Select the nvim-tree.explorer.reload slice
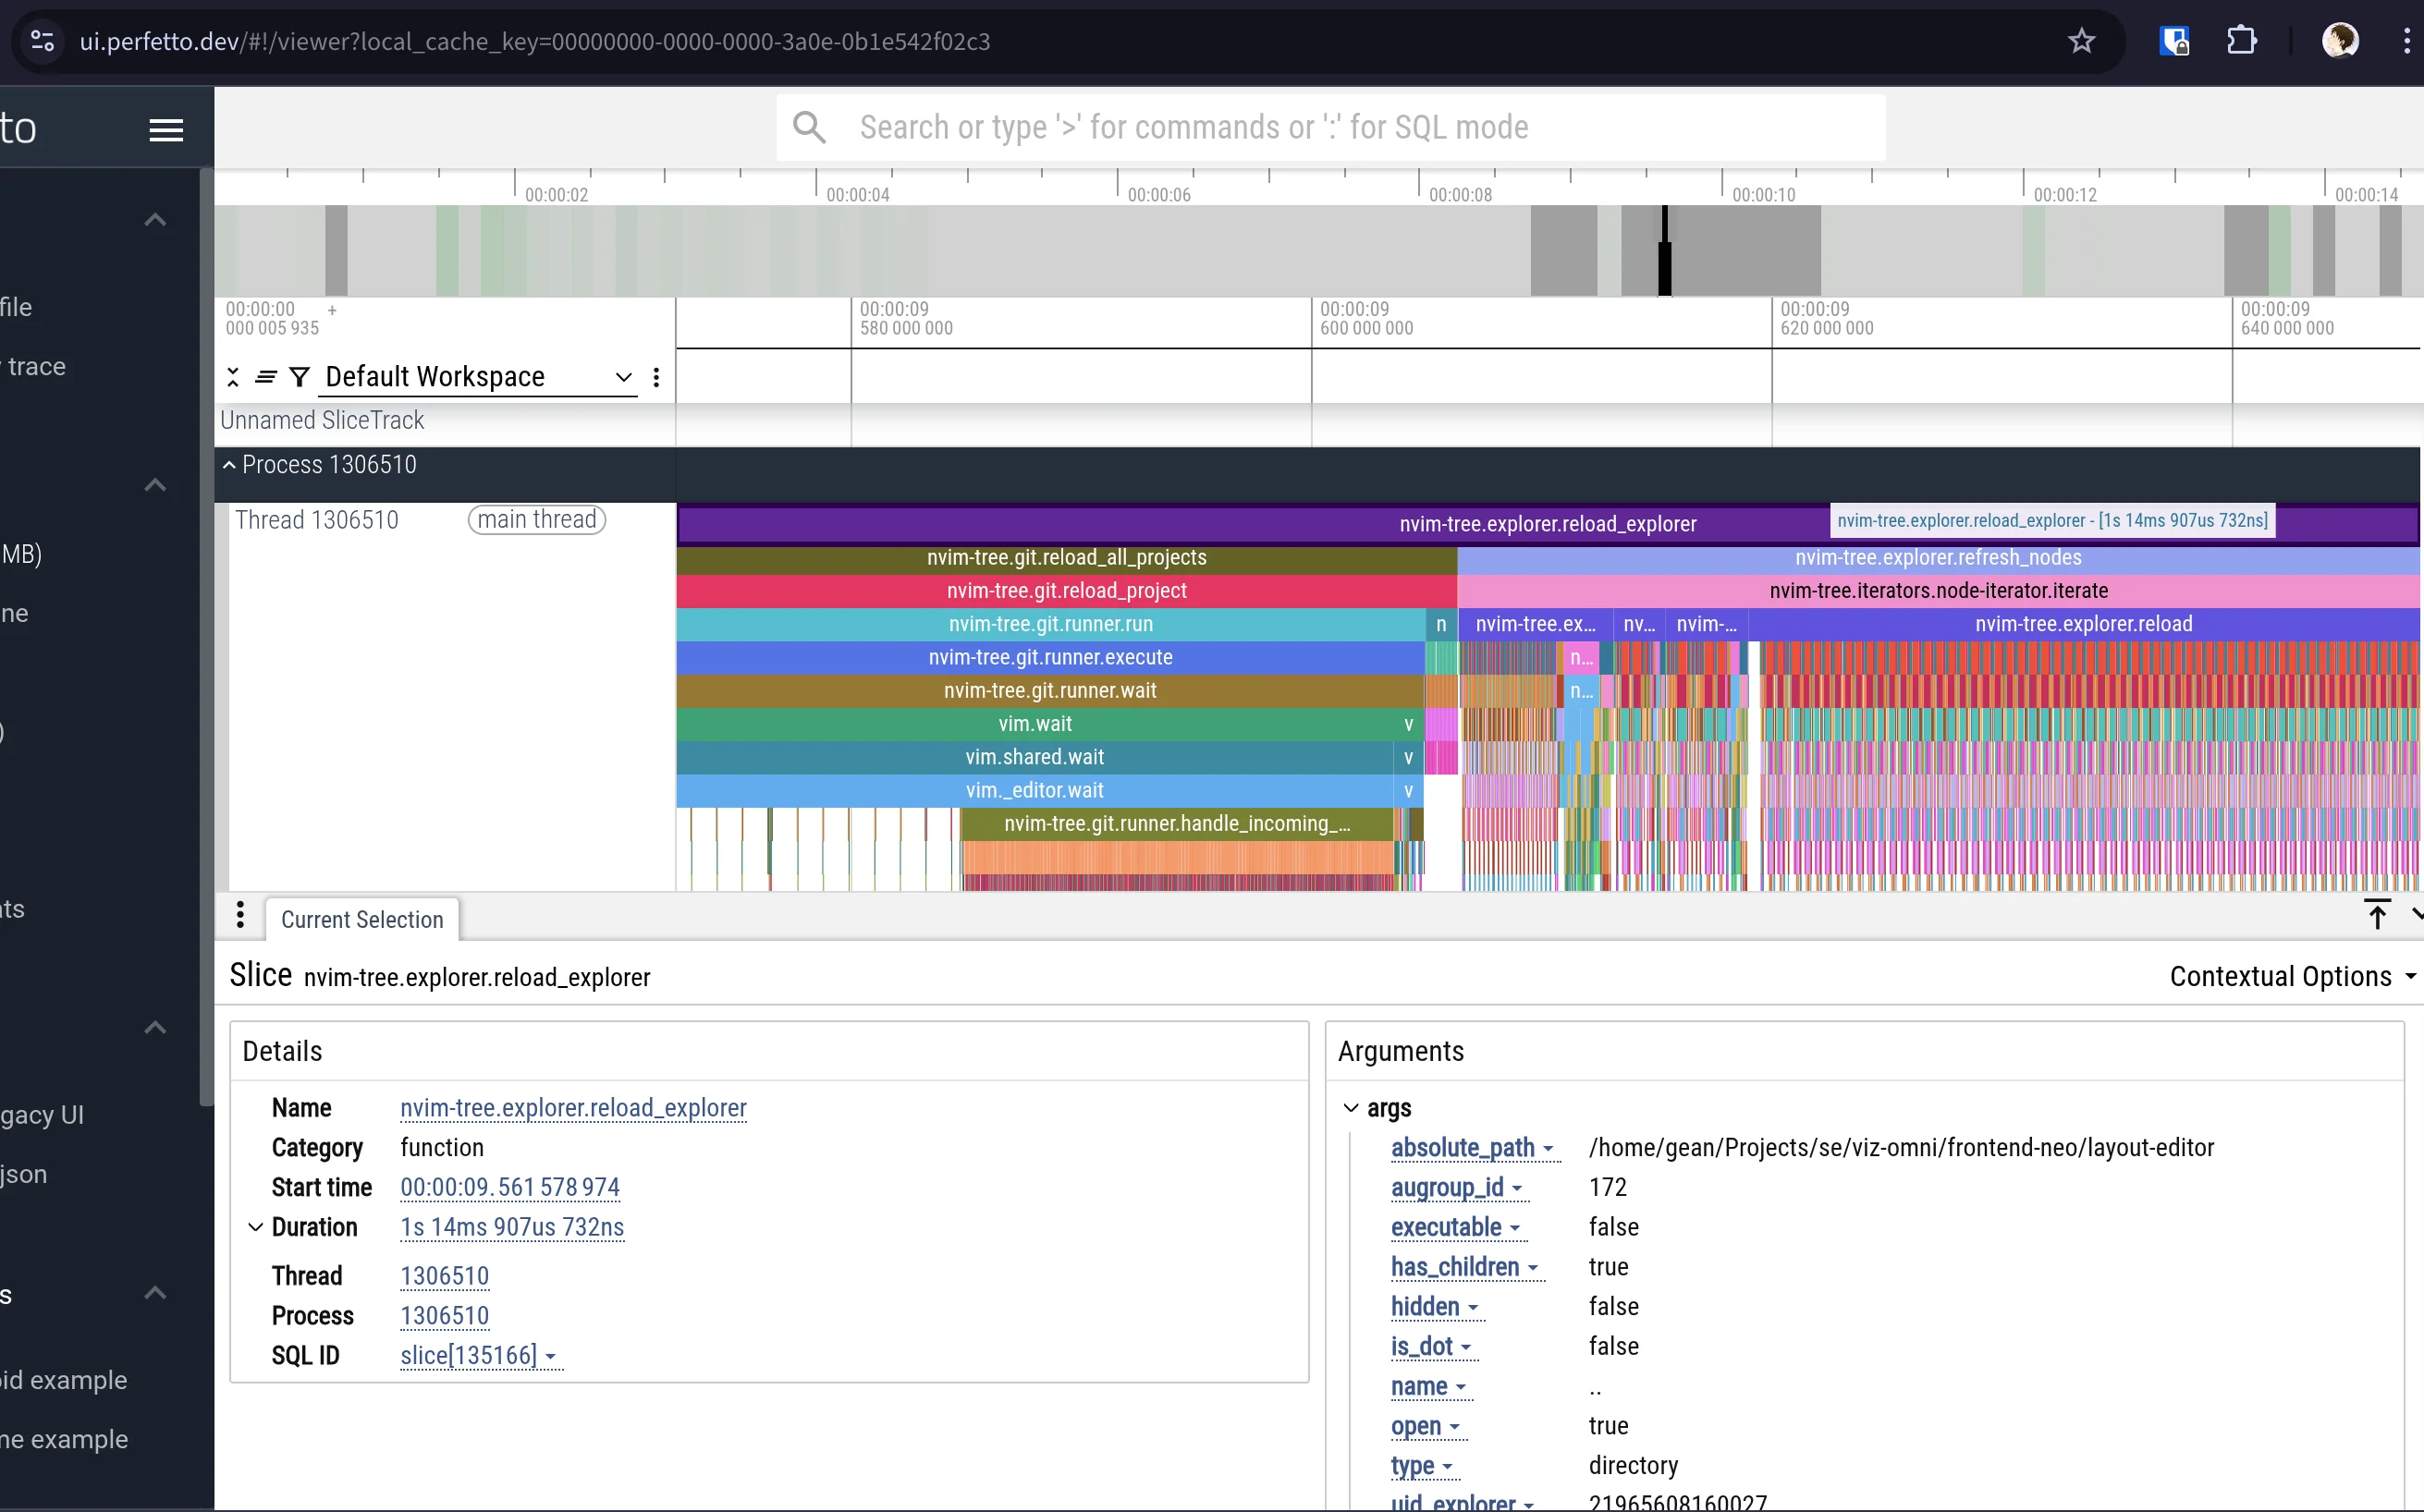This screenshot has width=2424, height=1512. (x=2083, y=624)
